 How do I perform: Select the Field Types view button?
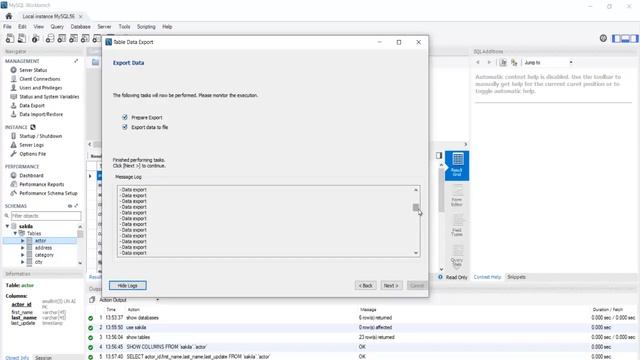coord(457,226)
